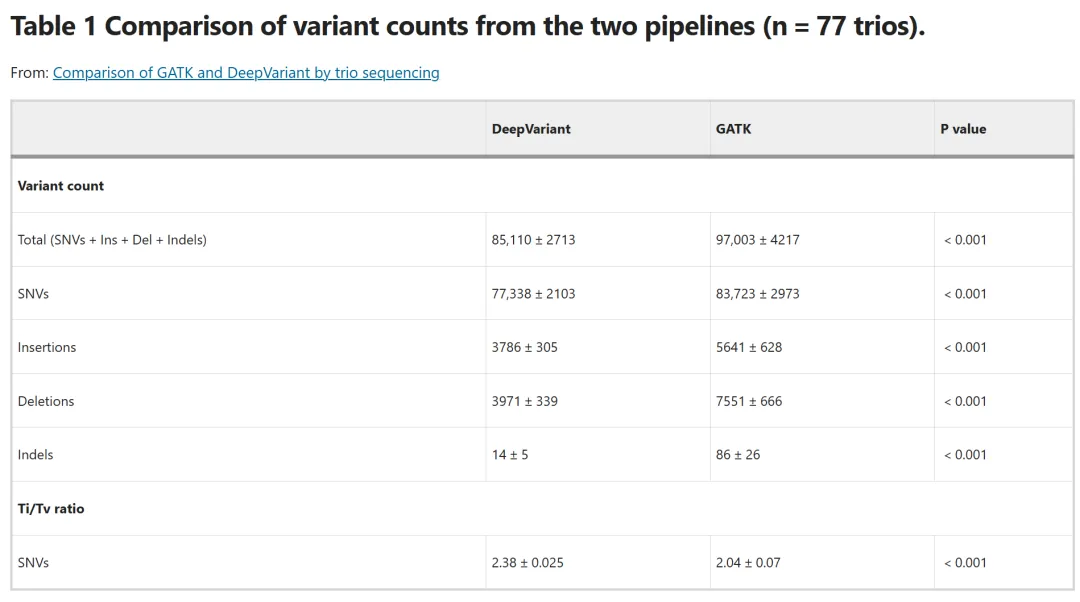Click the GATK total value 97,003 ± 4217
This screenshot has height=602, width=1080.
tap(757, 240)
